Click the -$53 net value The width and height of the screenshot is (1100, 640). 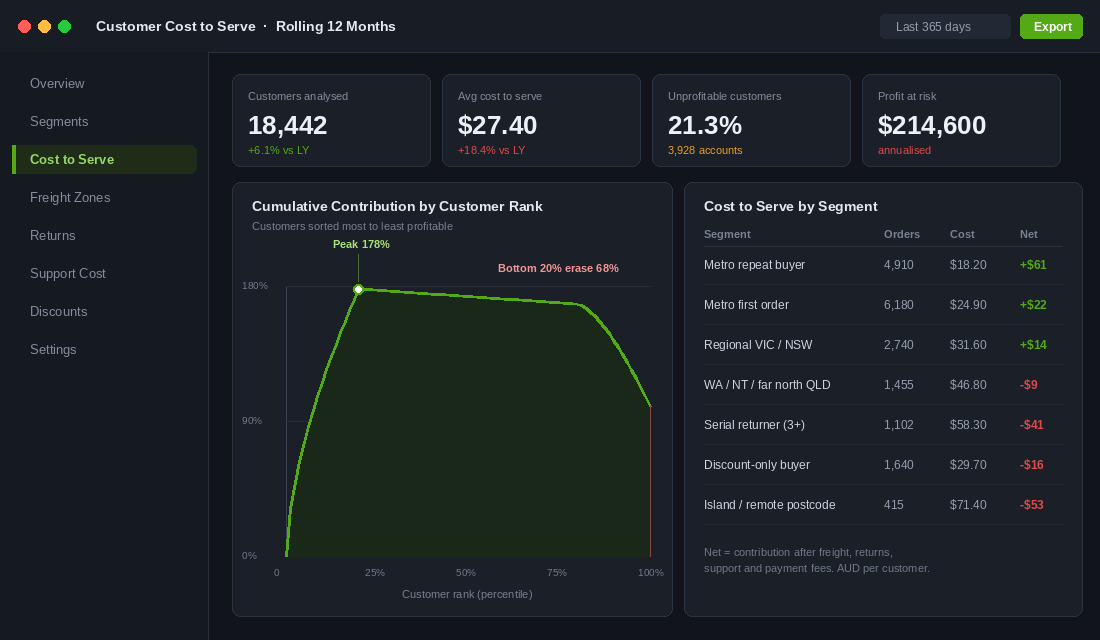[1031, 505]
